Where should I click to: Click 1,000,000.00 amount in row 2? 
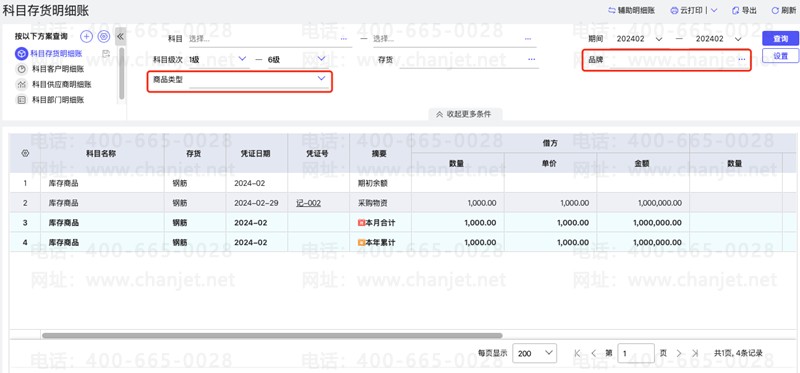point(660,203)
